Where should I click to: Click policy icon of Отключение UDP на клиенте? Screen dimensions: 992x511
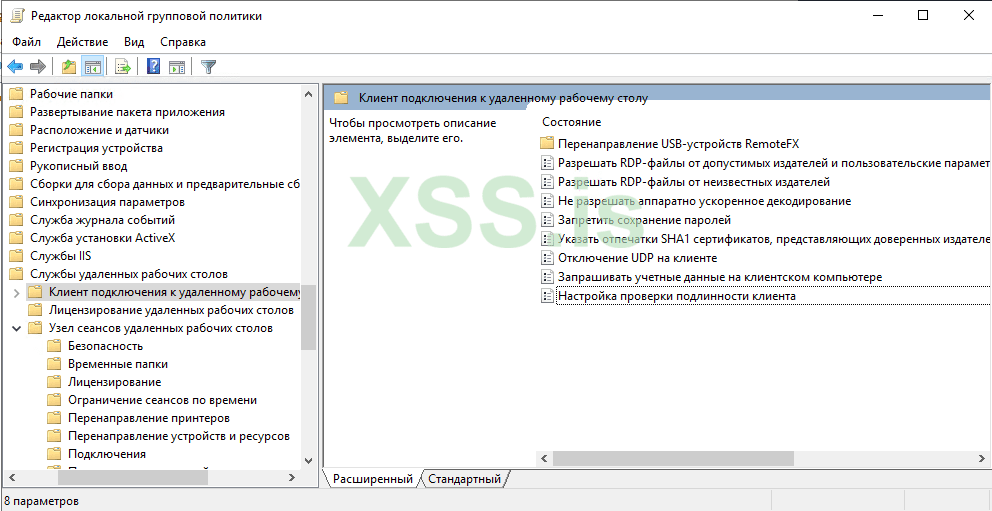(x=547, y=258)
